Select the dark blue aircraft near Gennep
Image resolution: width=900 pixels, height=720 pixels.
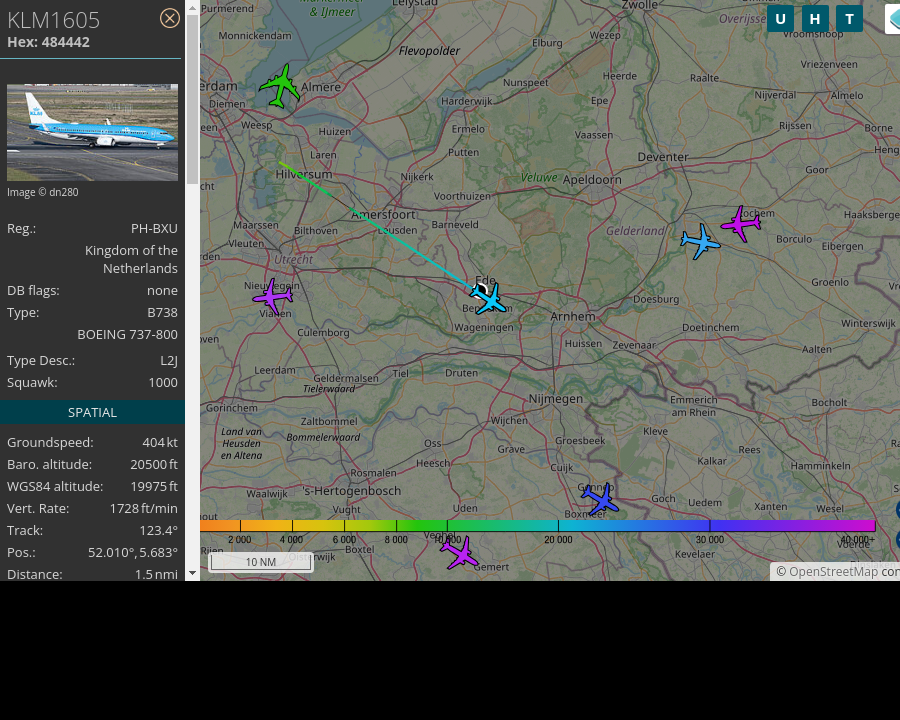(599, 498)
